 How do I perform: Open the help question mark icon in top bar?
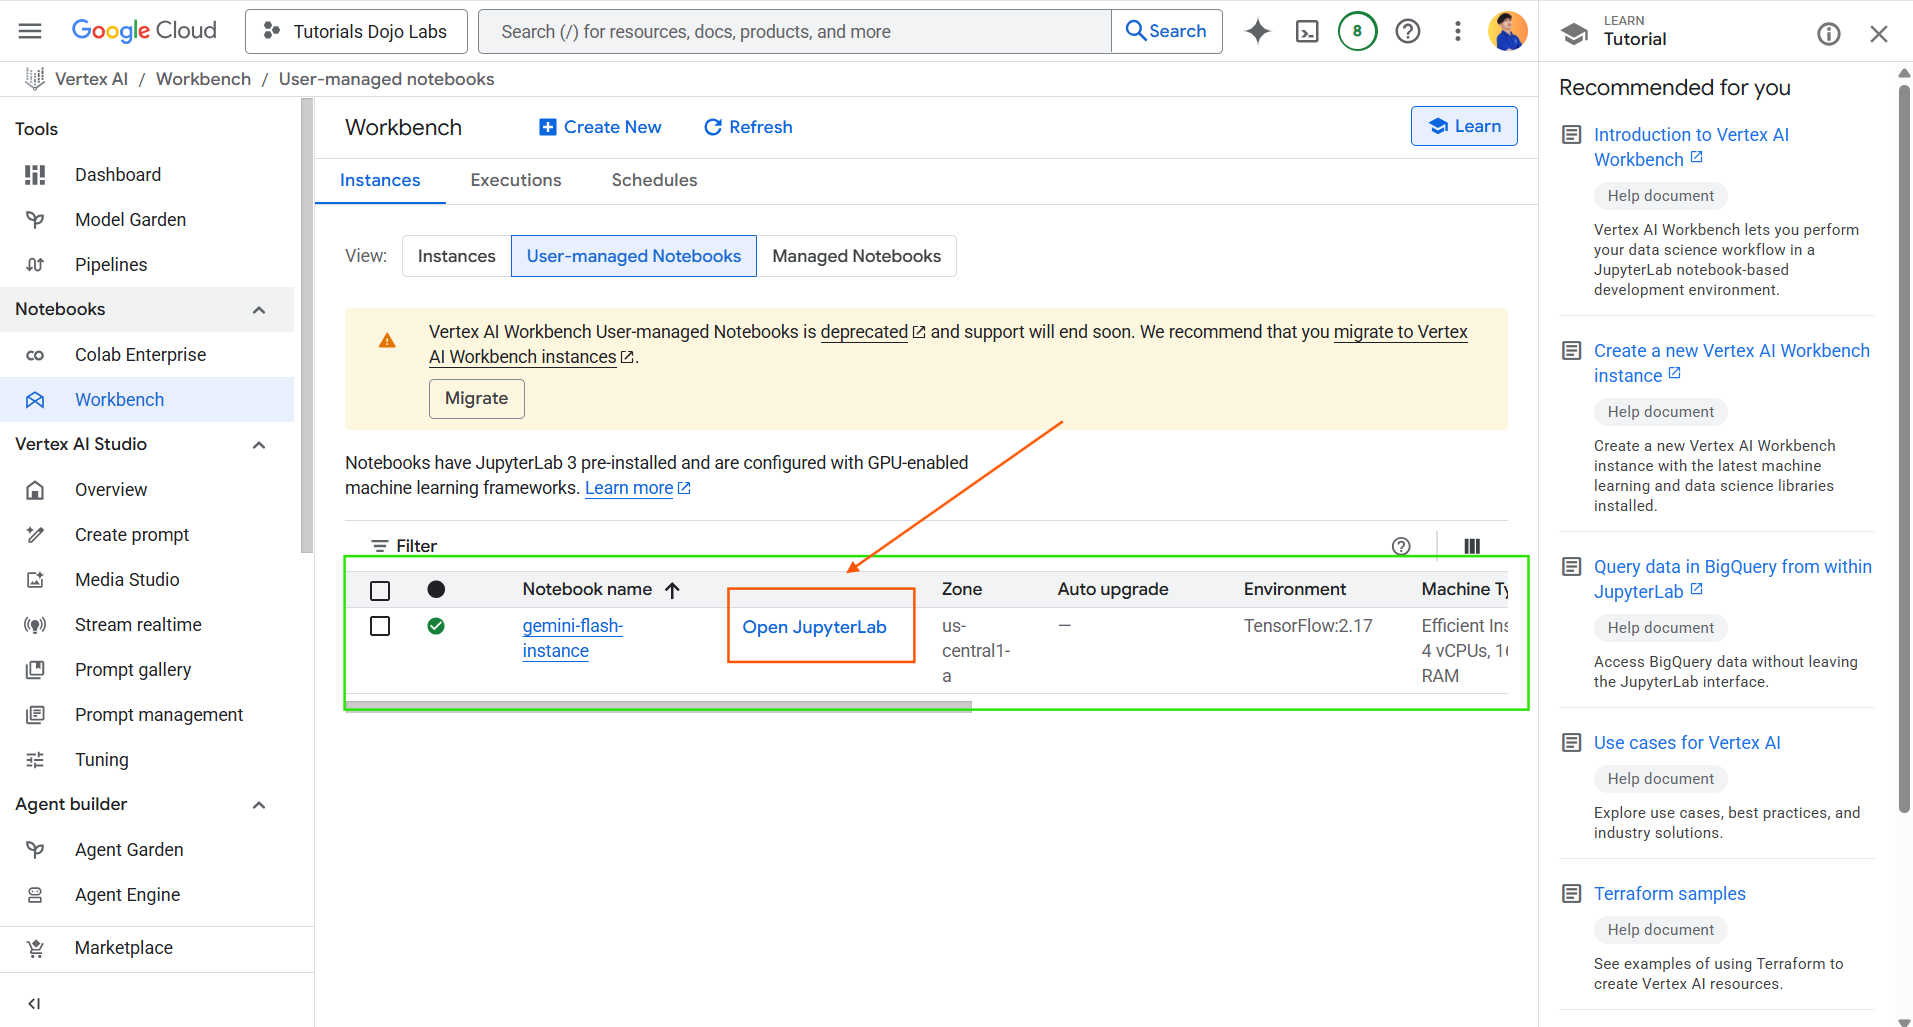[1408, 31]
